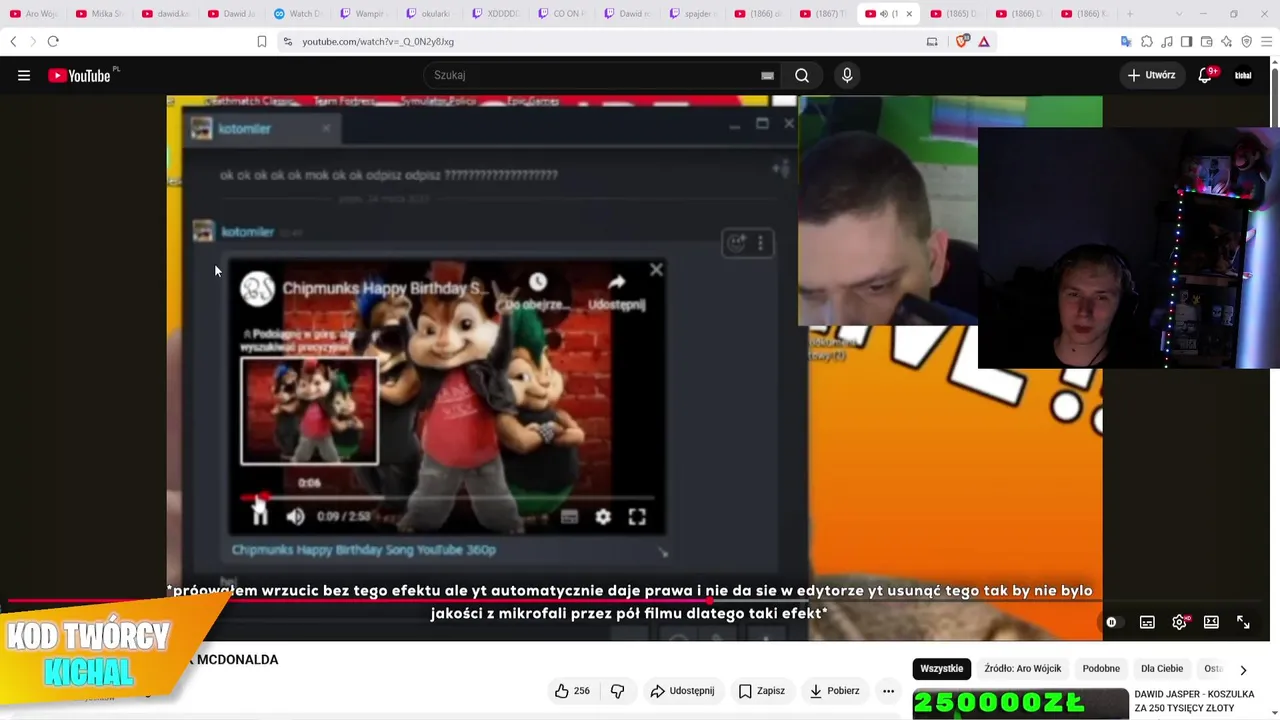Select the Podobne filter chip
The image size is (1280, 720).
[x=1101, y=669]
